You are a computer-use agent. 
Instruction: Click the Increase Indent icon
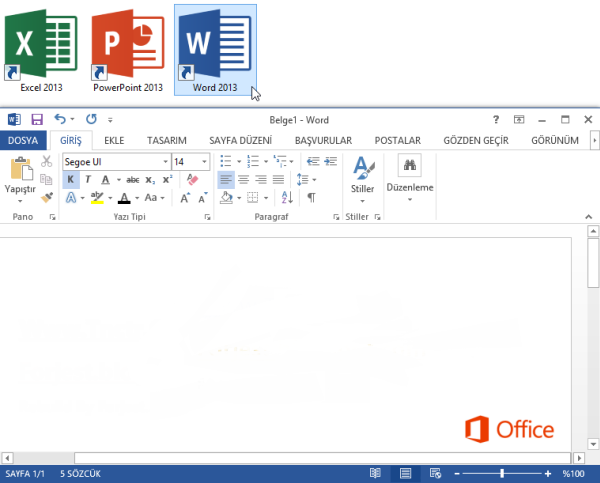pos(331,161)
